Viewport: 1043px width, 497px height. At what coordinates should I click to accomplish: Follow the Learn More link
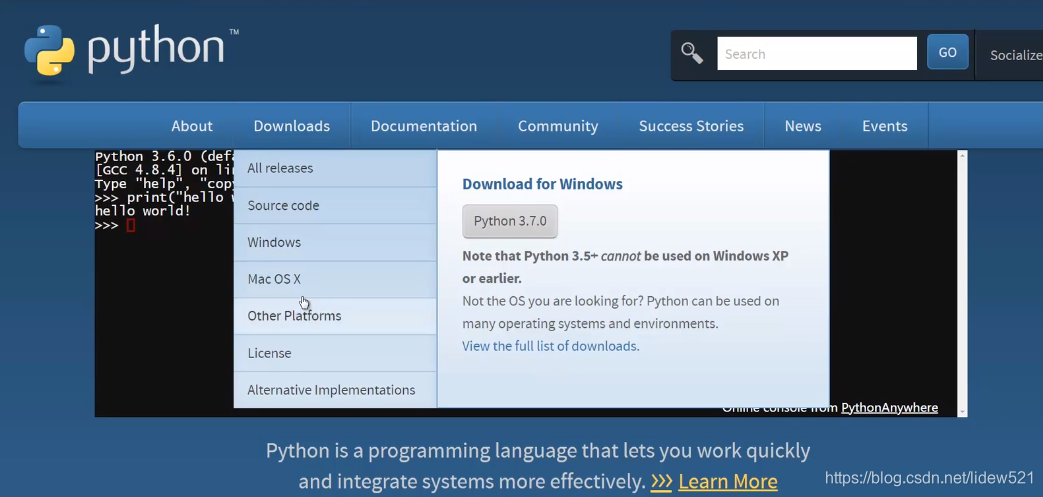pyautogui.click(x=728, y=481)
